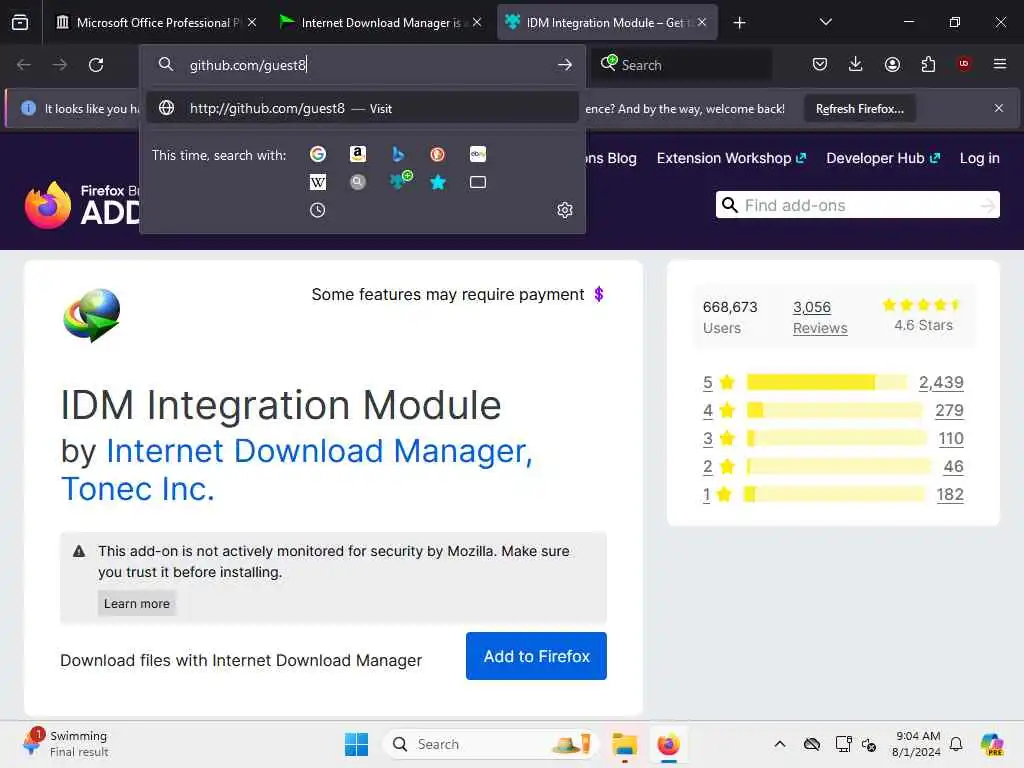This screenshot has height=768, width=1024.
Task: Open the Firefox View button
Action: point(20,23)
